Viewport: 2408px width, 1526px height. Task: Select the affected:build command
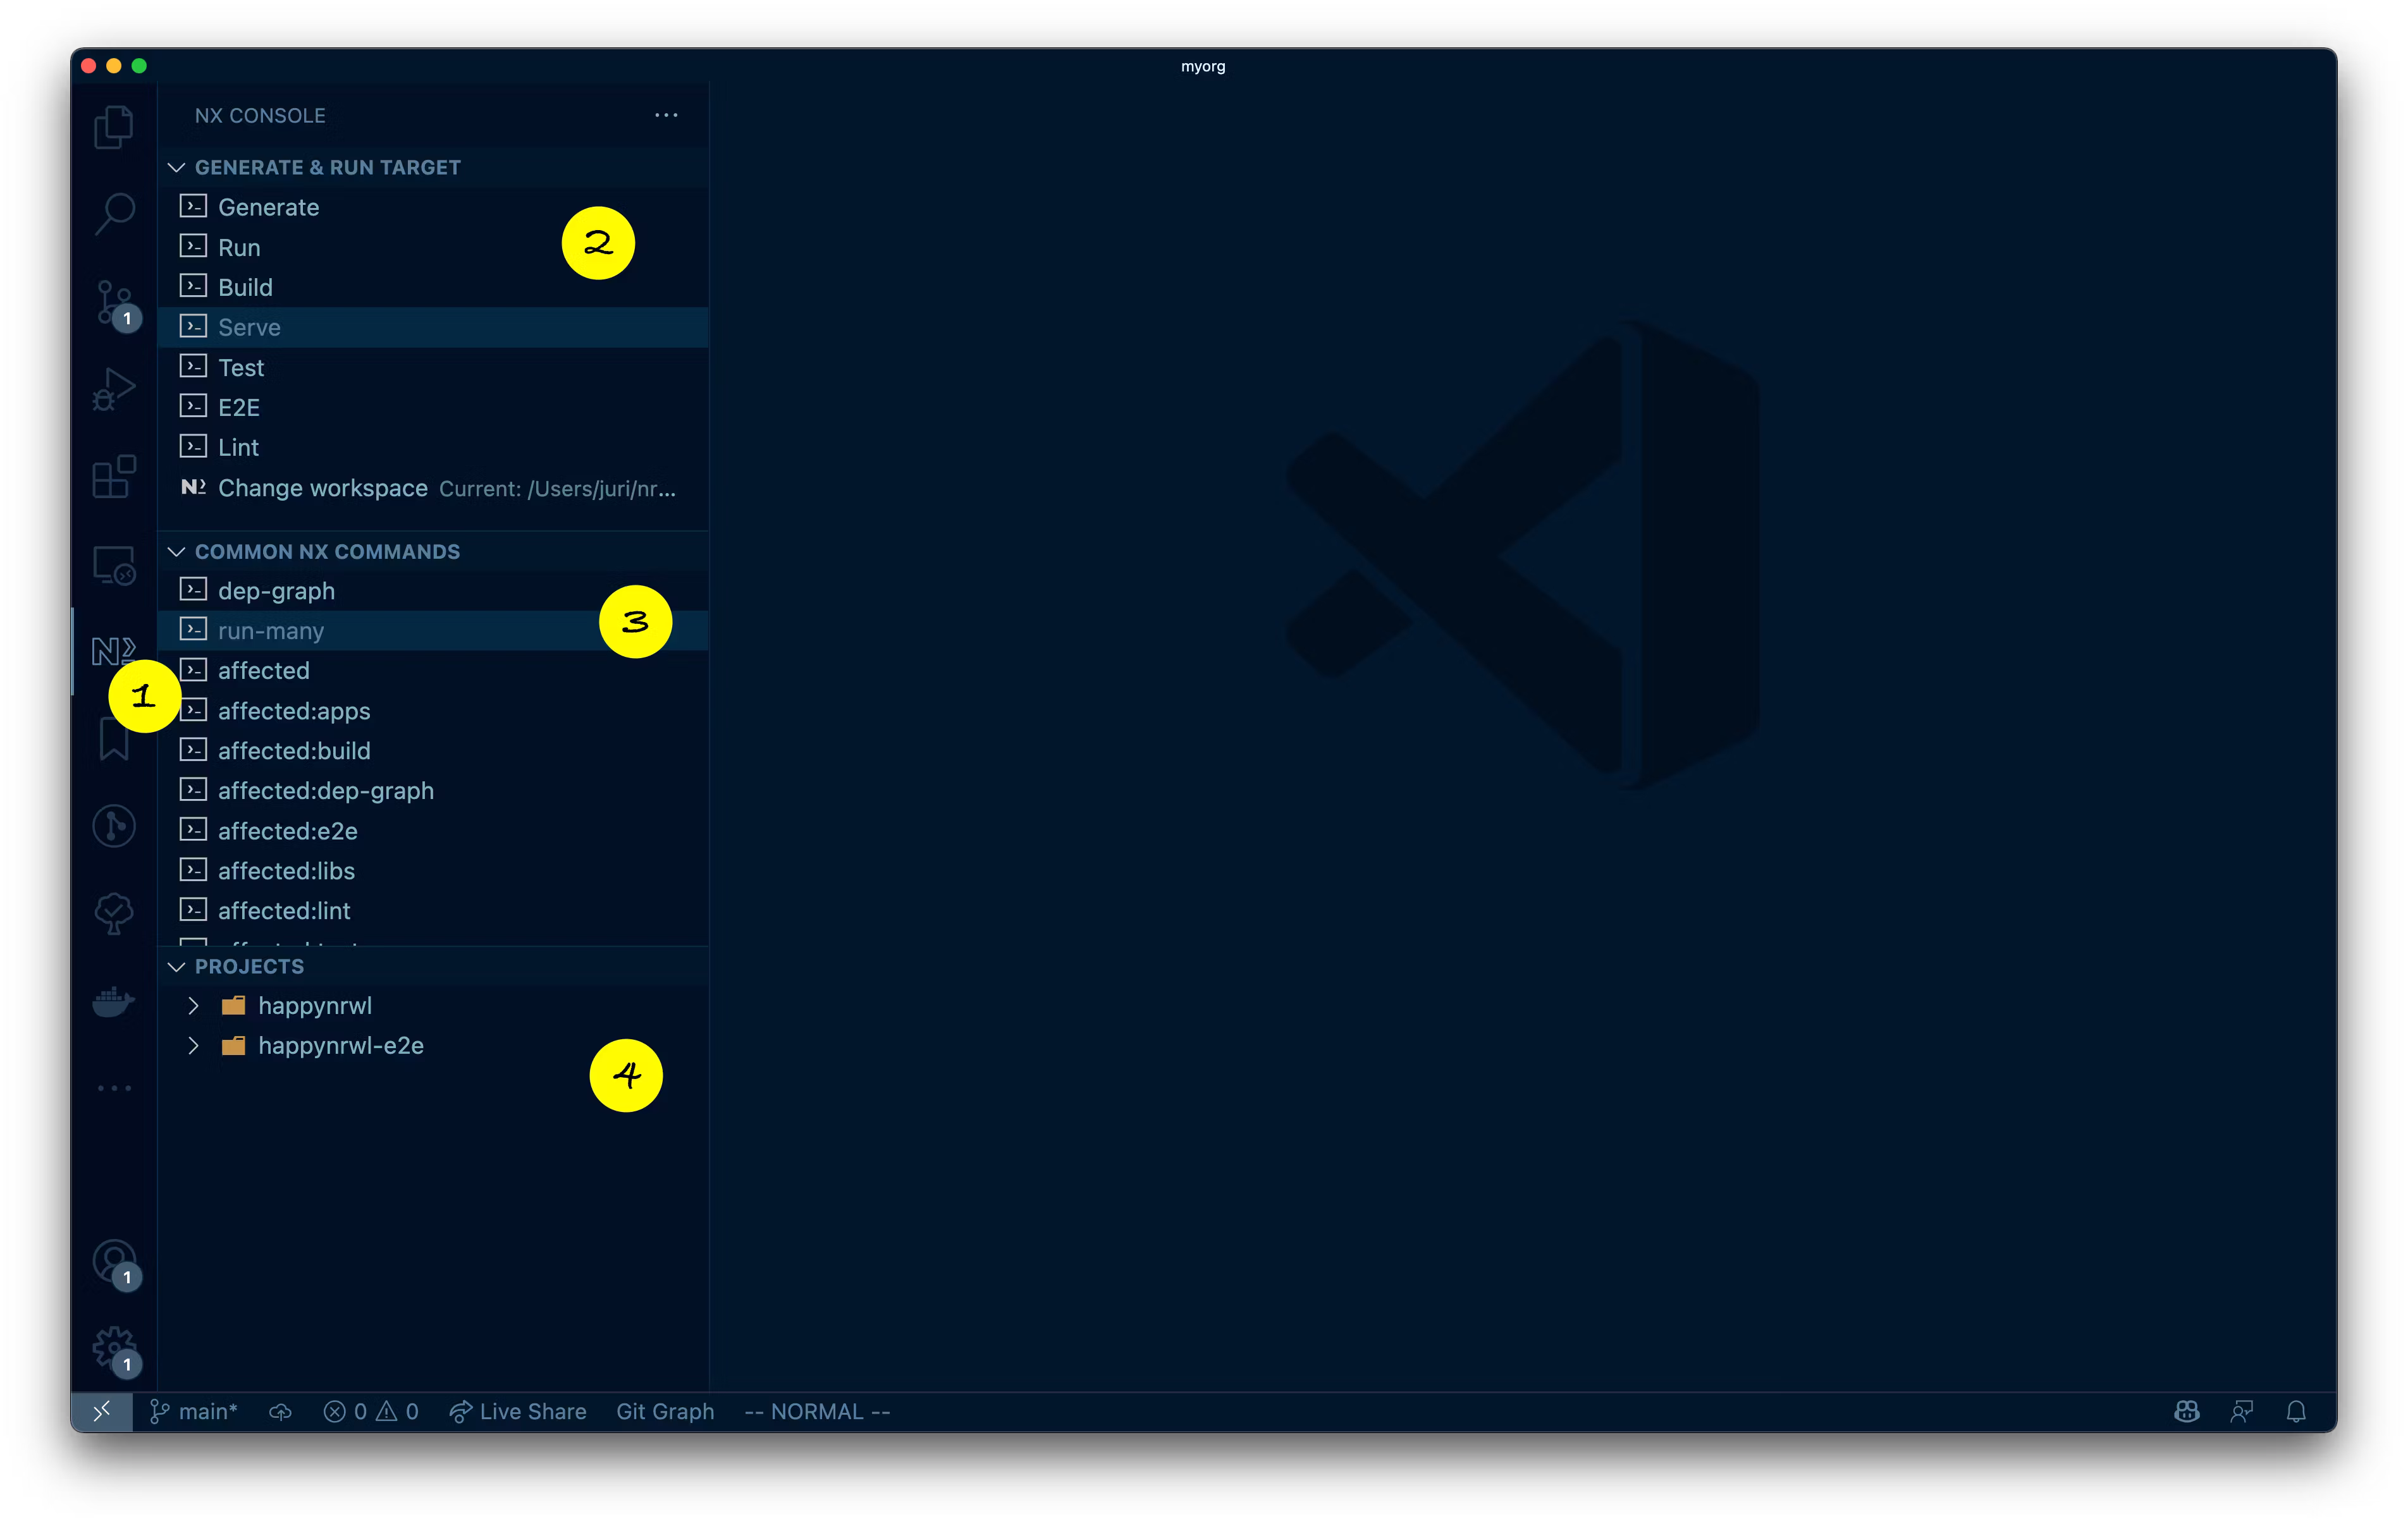pyautogui.click(x=294, y=751)
